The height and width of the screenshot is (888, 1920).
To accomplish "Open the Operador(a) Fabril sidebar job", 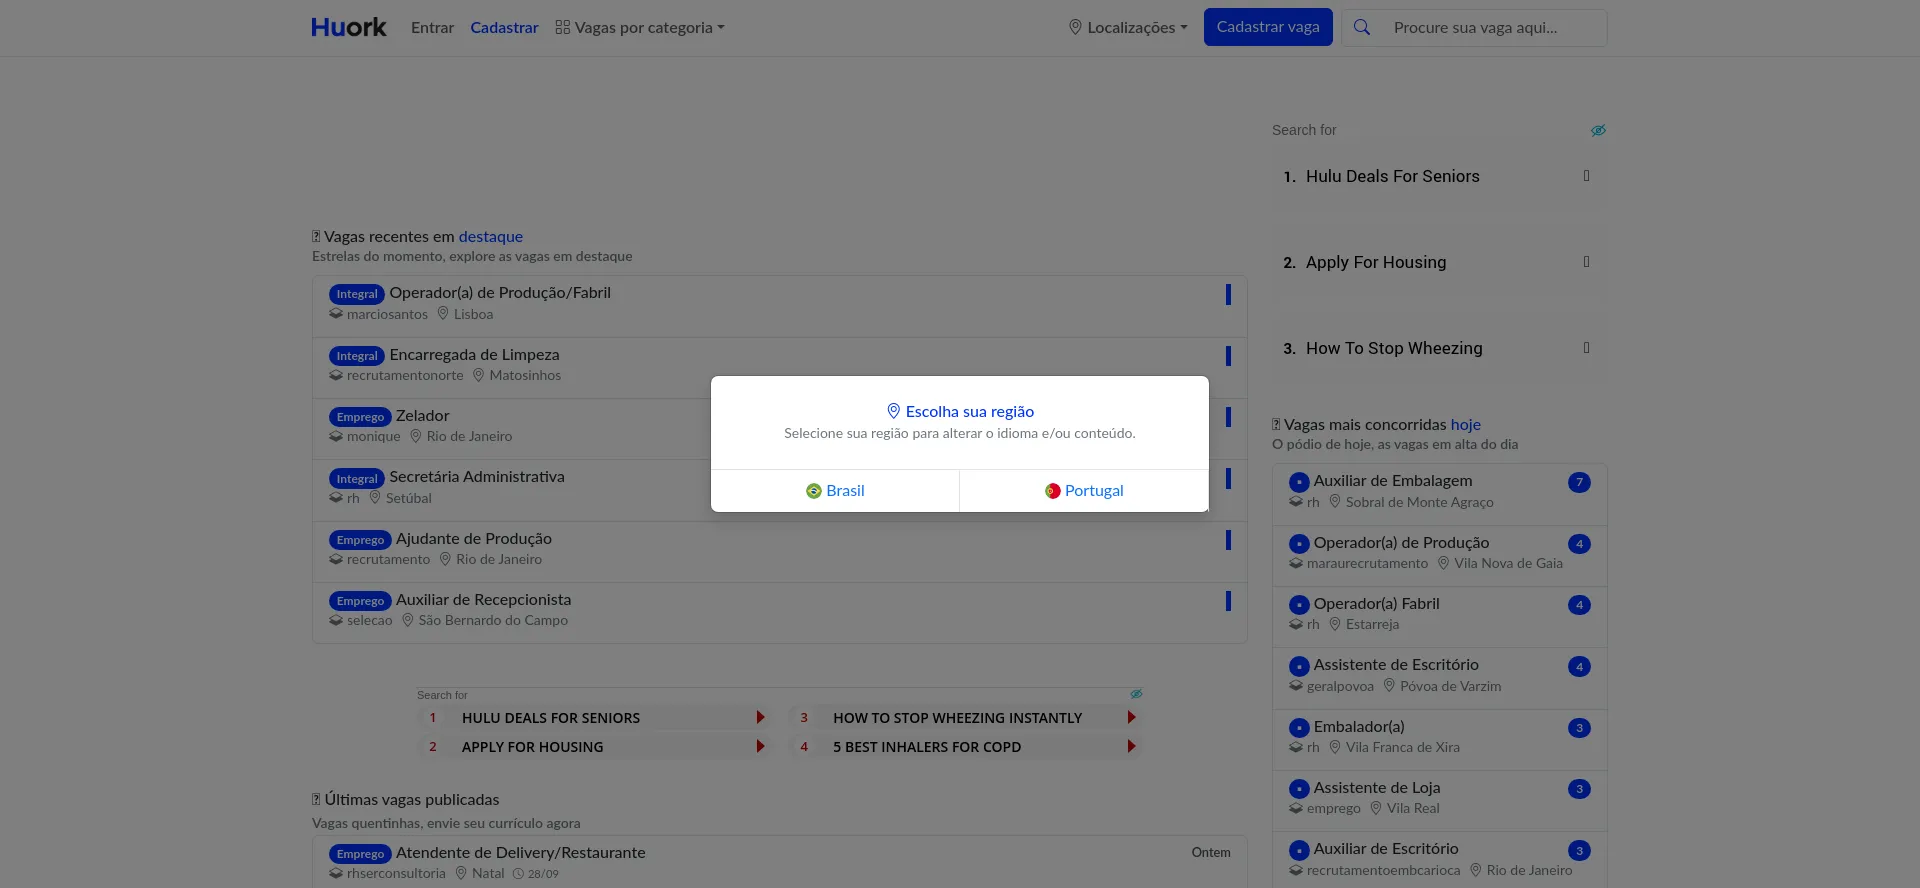I will click(x=1377, y=604).
